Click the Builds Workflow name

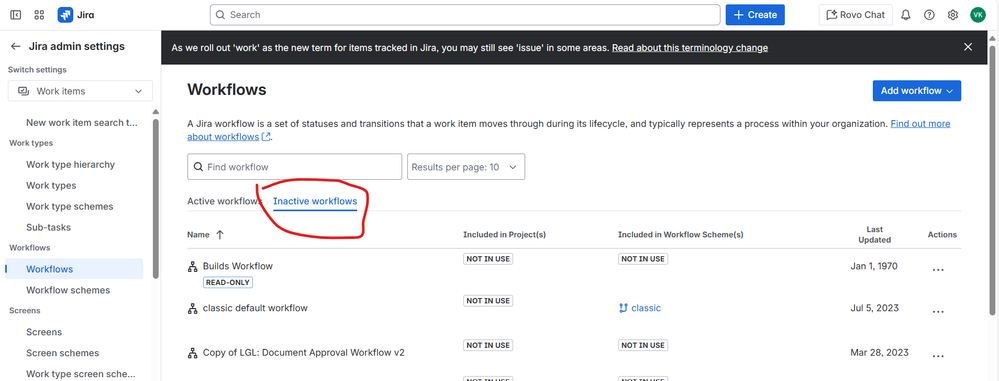pyautogui.click(x=238, y=266)
